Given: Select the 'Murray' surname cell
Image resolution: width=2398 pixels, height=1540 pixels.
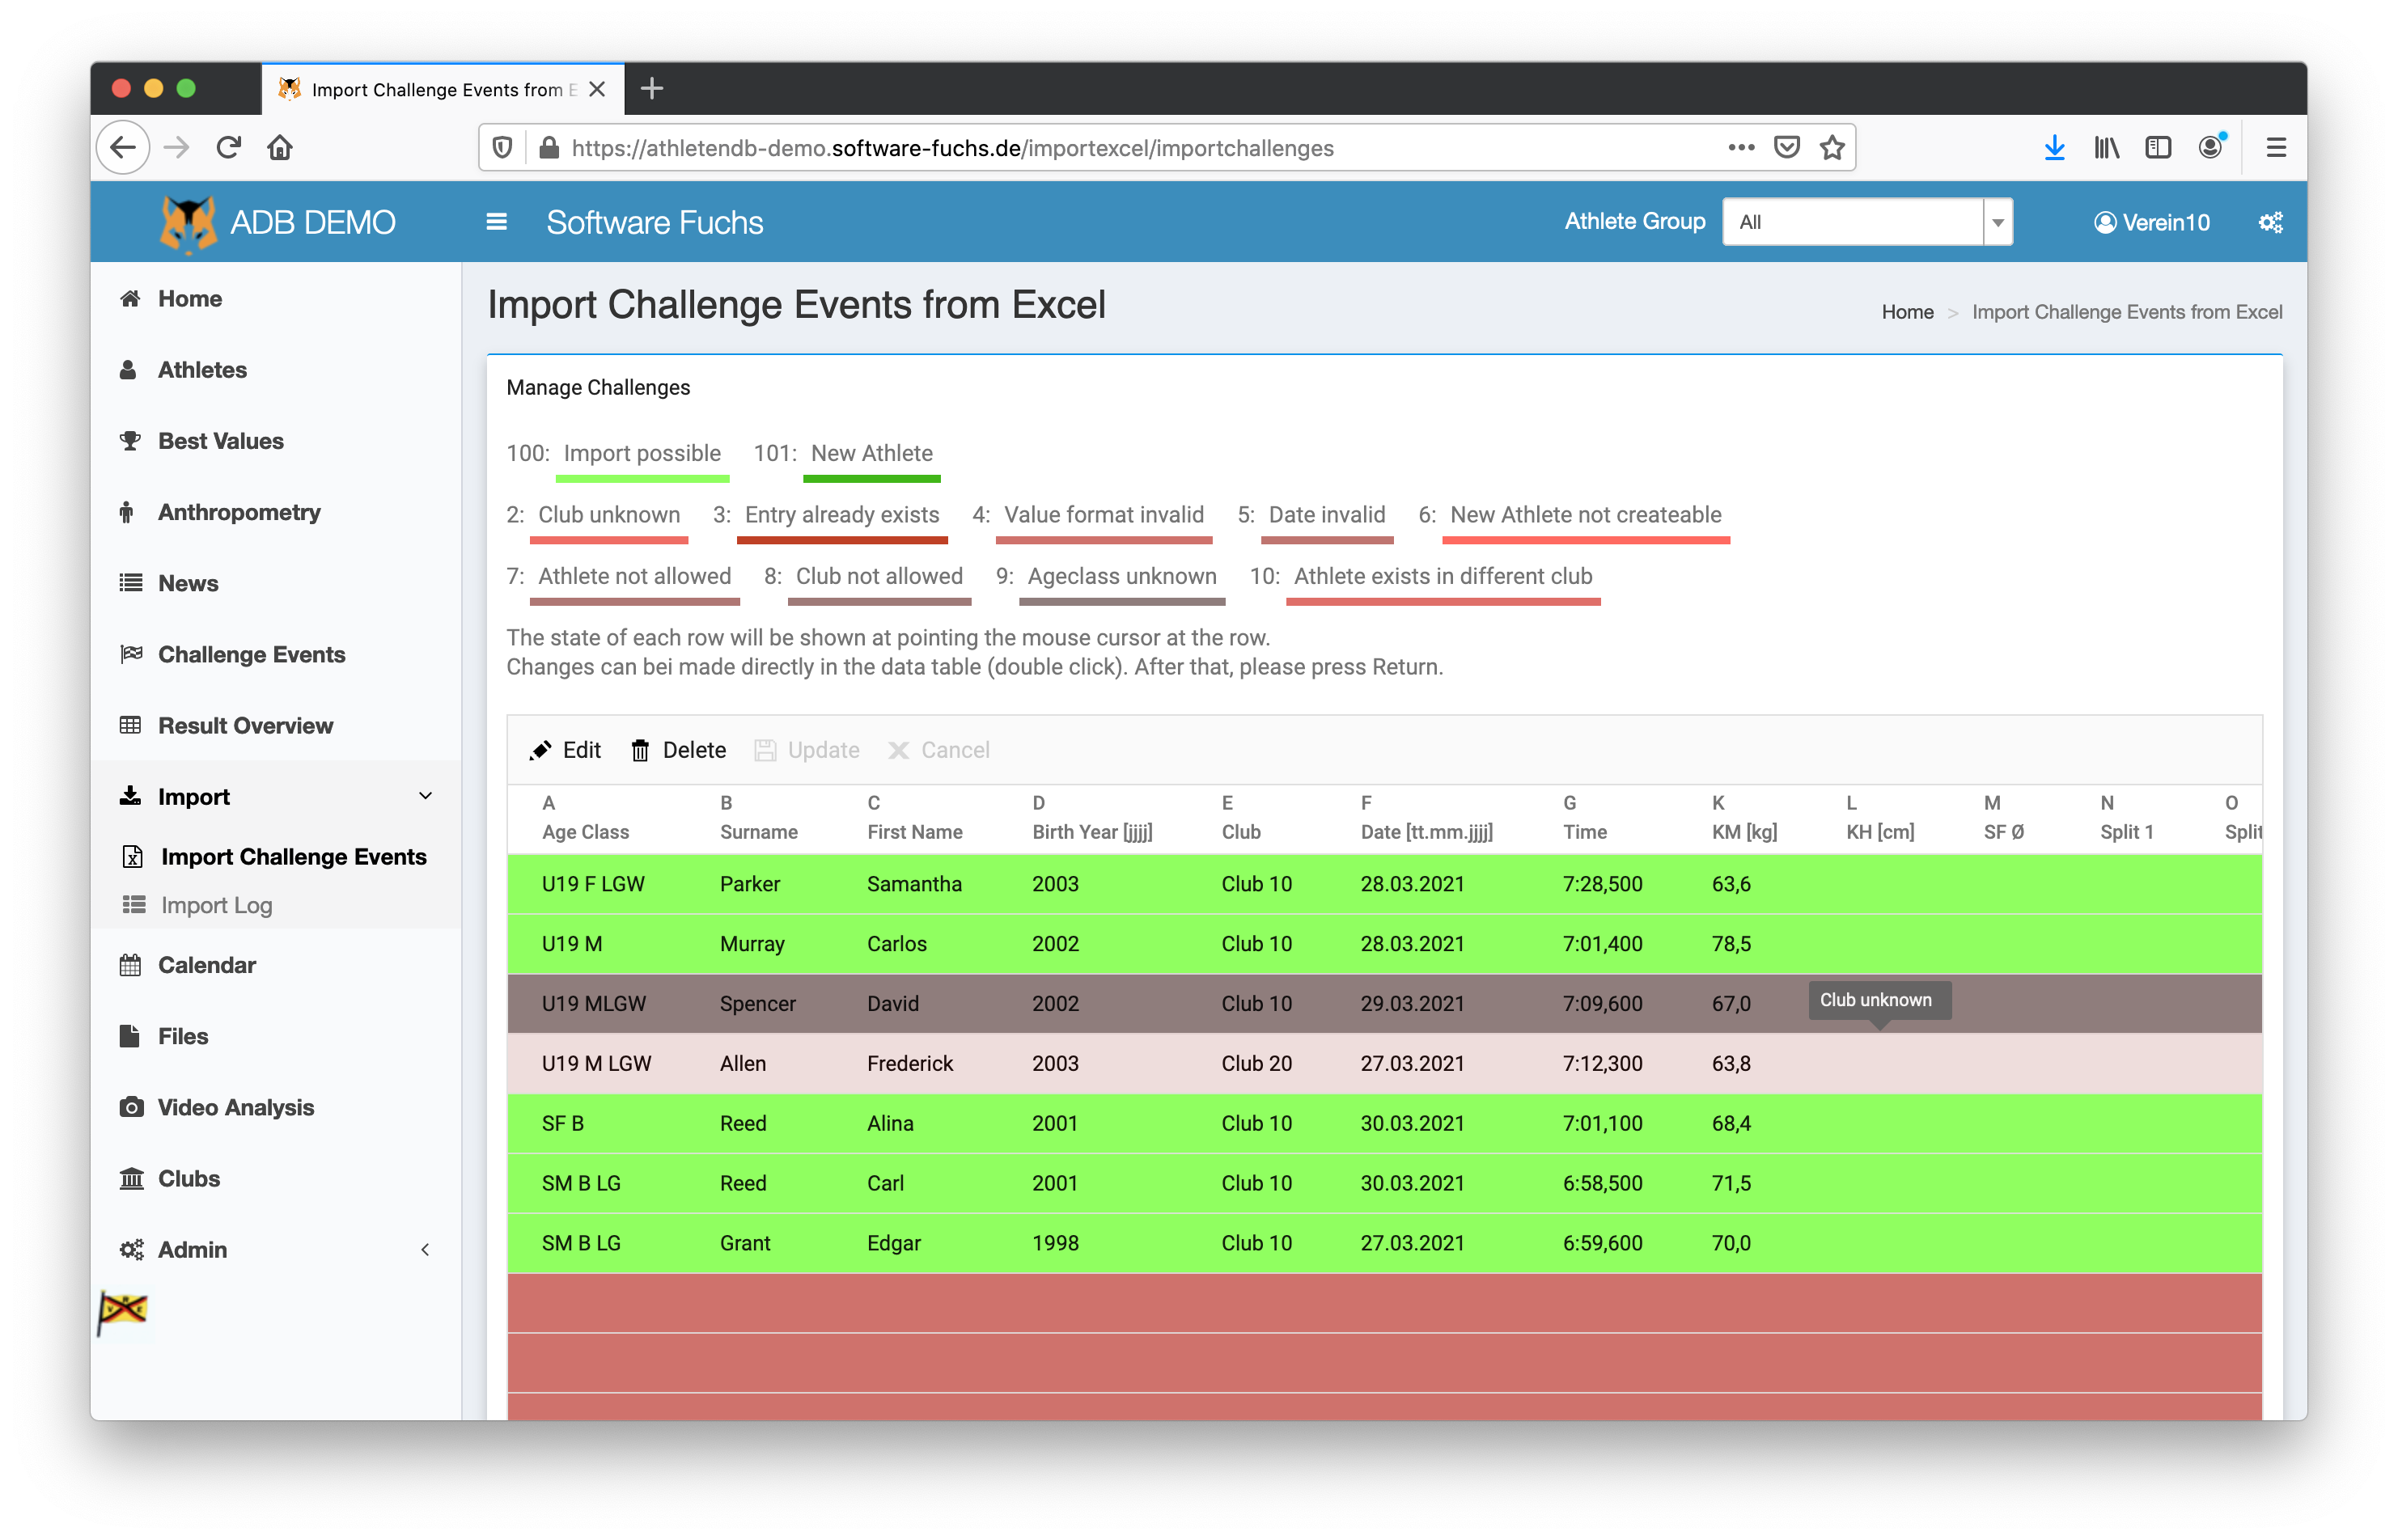Looking at the screenshot, I should tap(752, 944).
